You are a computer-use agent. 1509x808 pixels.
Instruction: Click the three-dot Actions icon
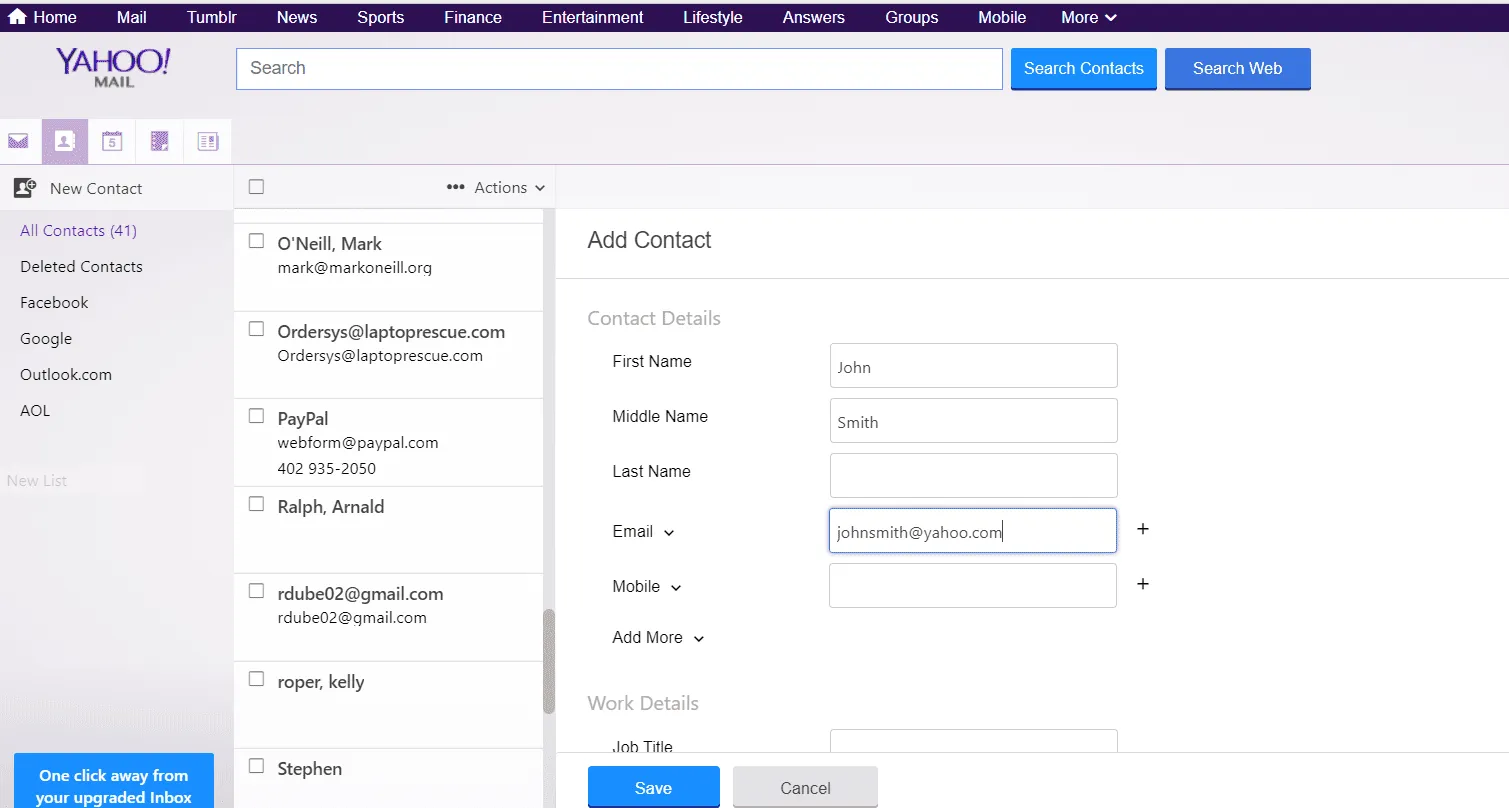pos(455,188)
